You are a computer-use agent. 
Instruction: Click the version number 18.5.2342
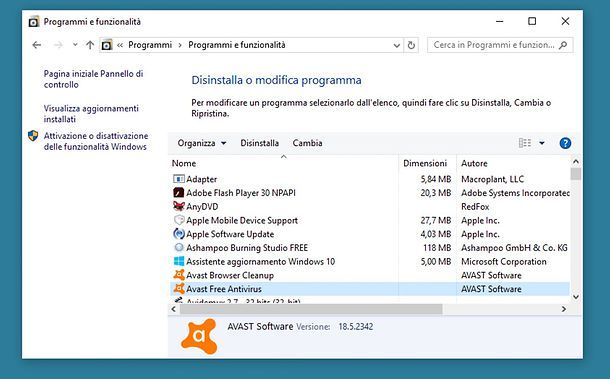pos(356,327)
